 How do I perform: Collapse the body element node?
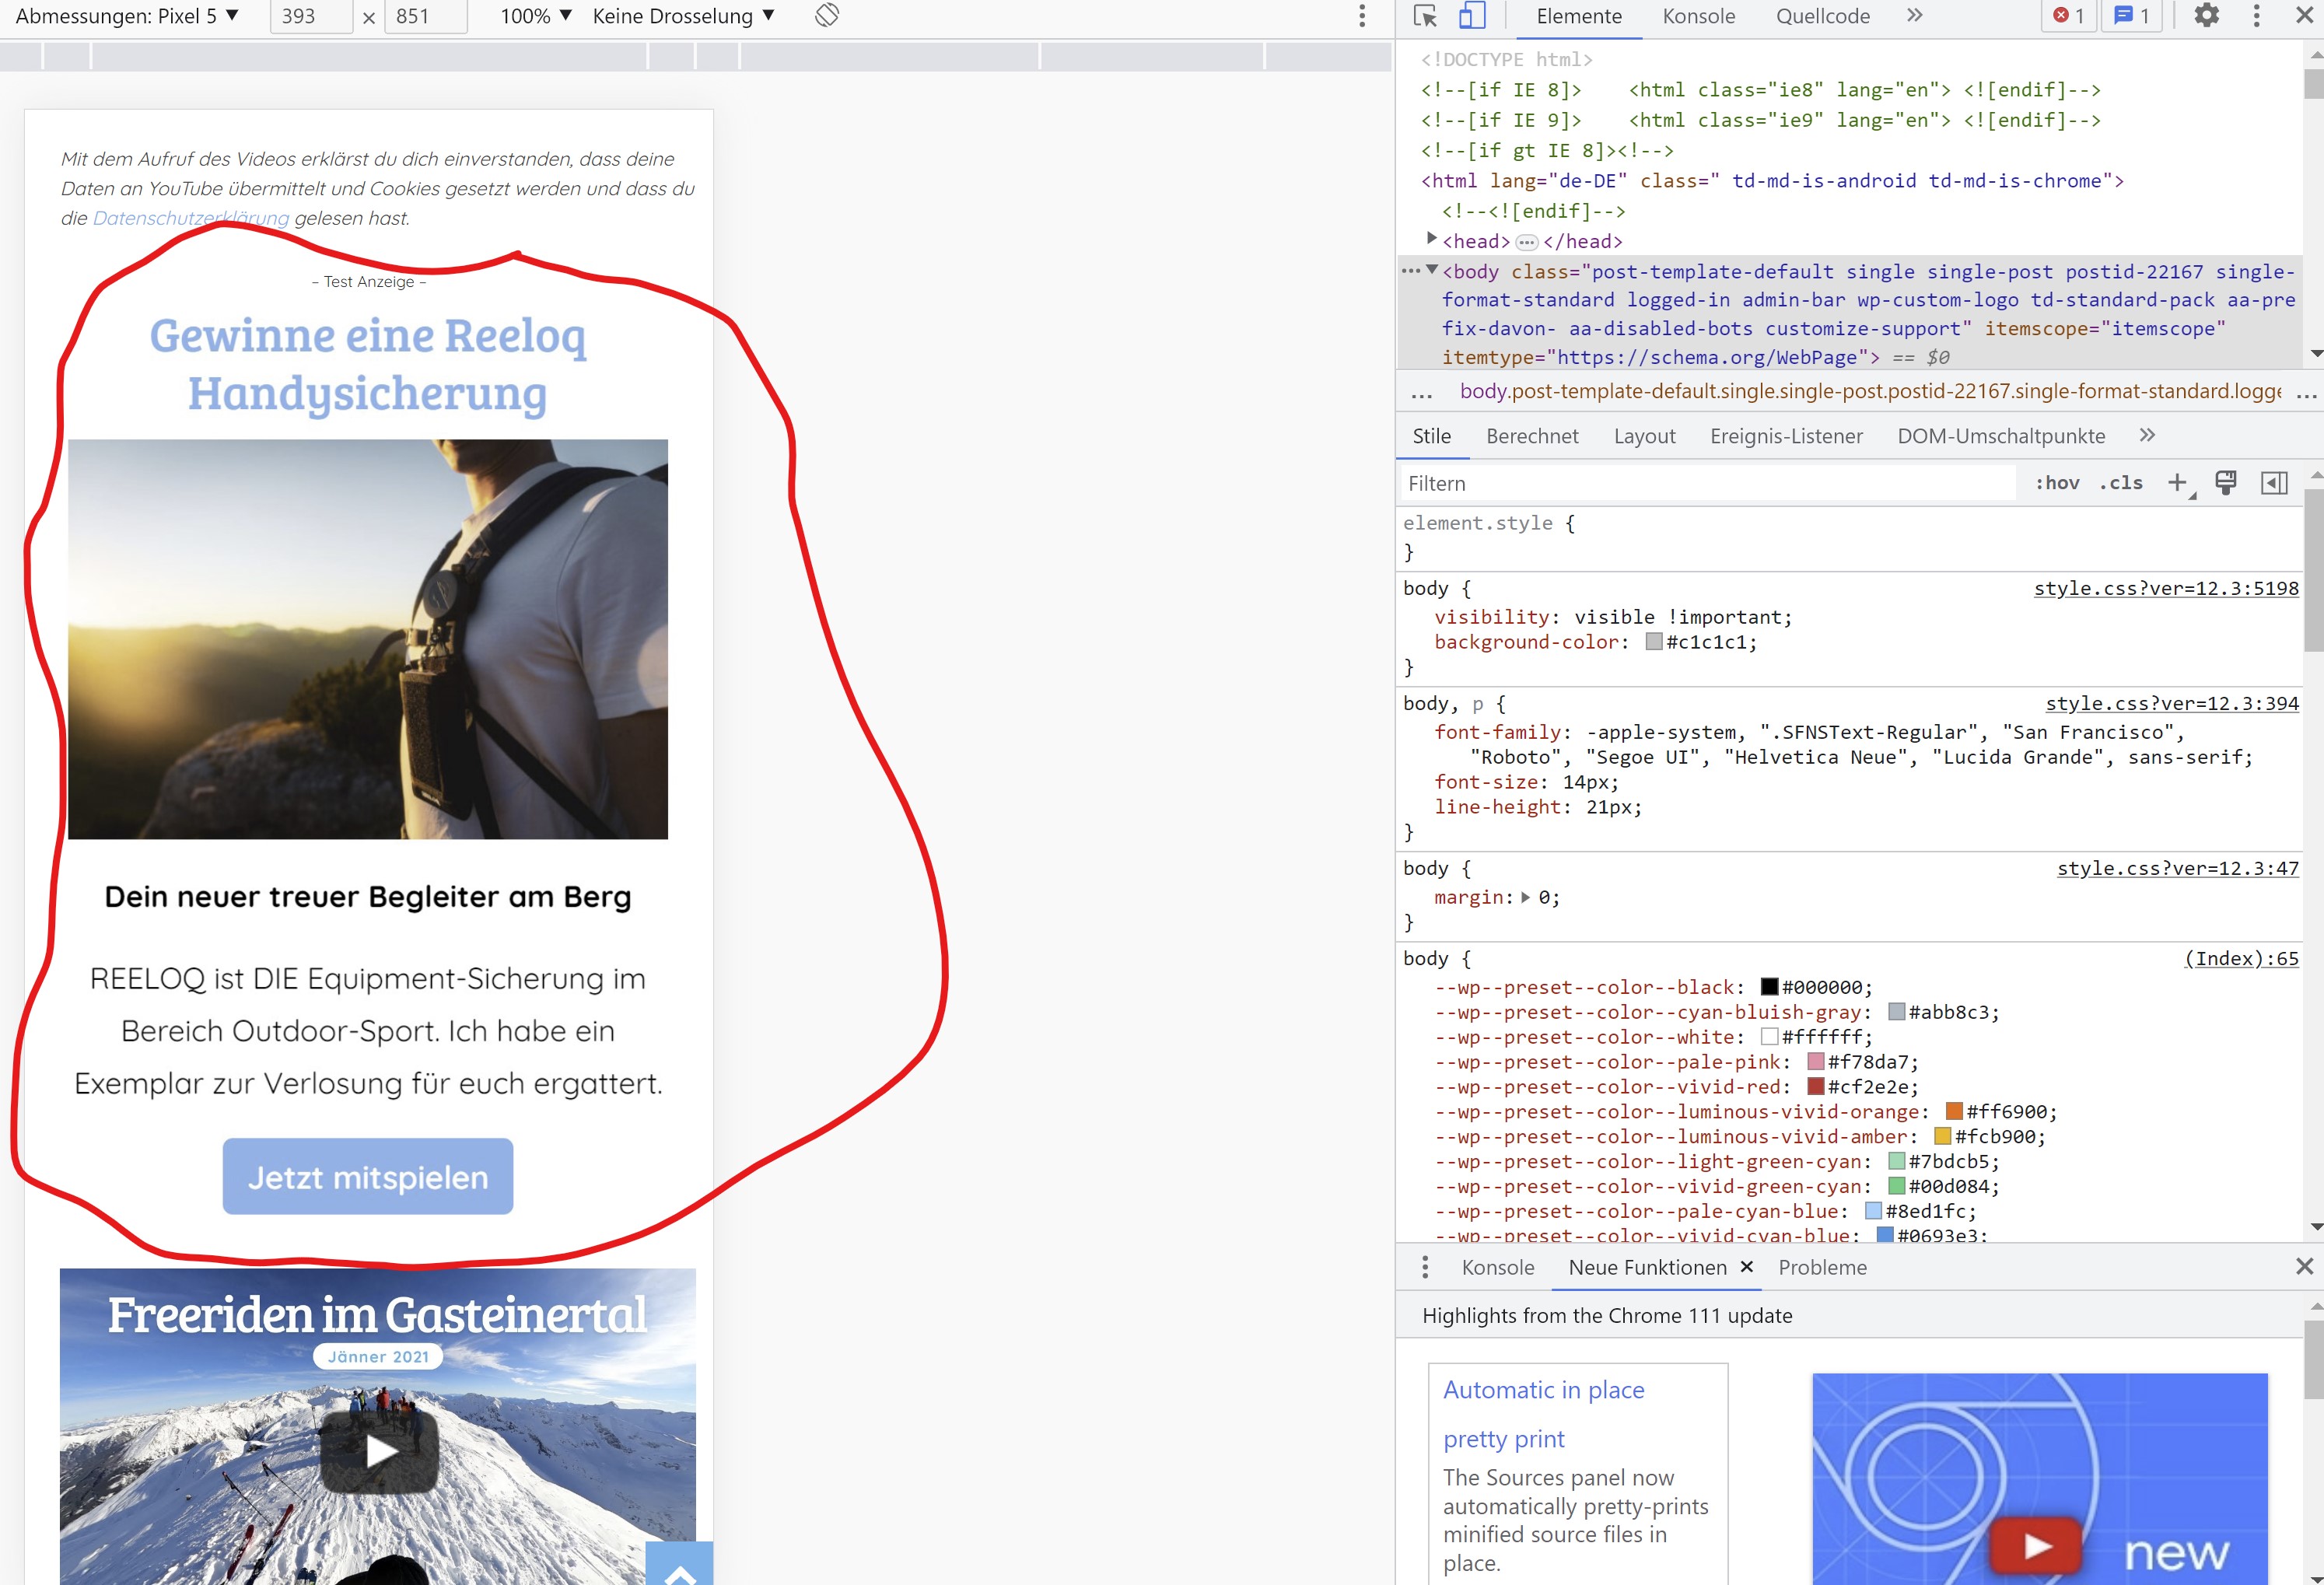tap(1431, 270)
